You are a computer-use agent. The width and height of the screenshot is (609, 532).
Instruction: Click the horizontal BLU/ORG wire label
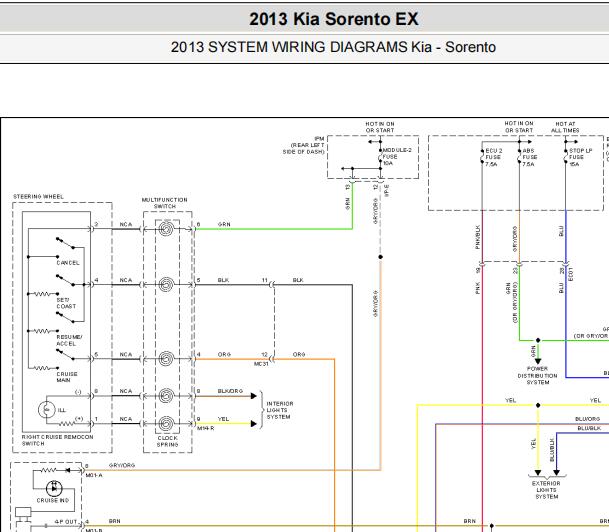[x=587, y=419]
